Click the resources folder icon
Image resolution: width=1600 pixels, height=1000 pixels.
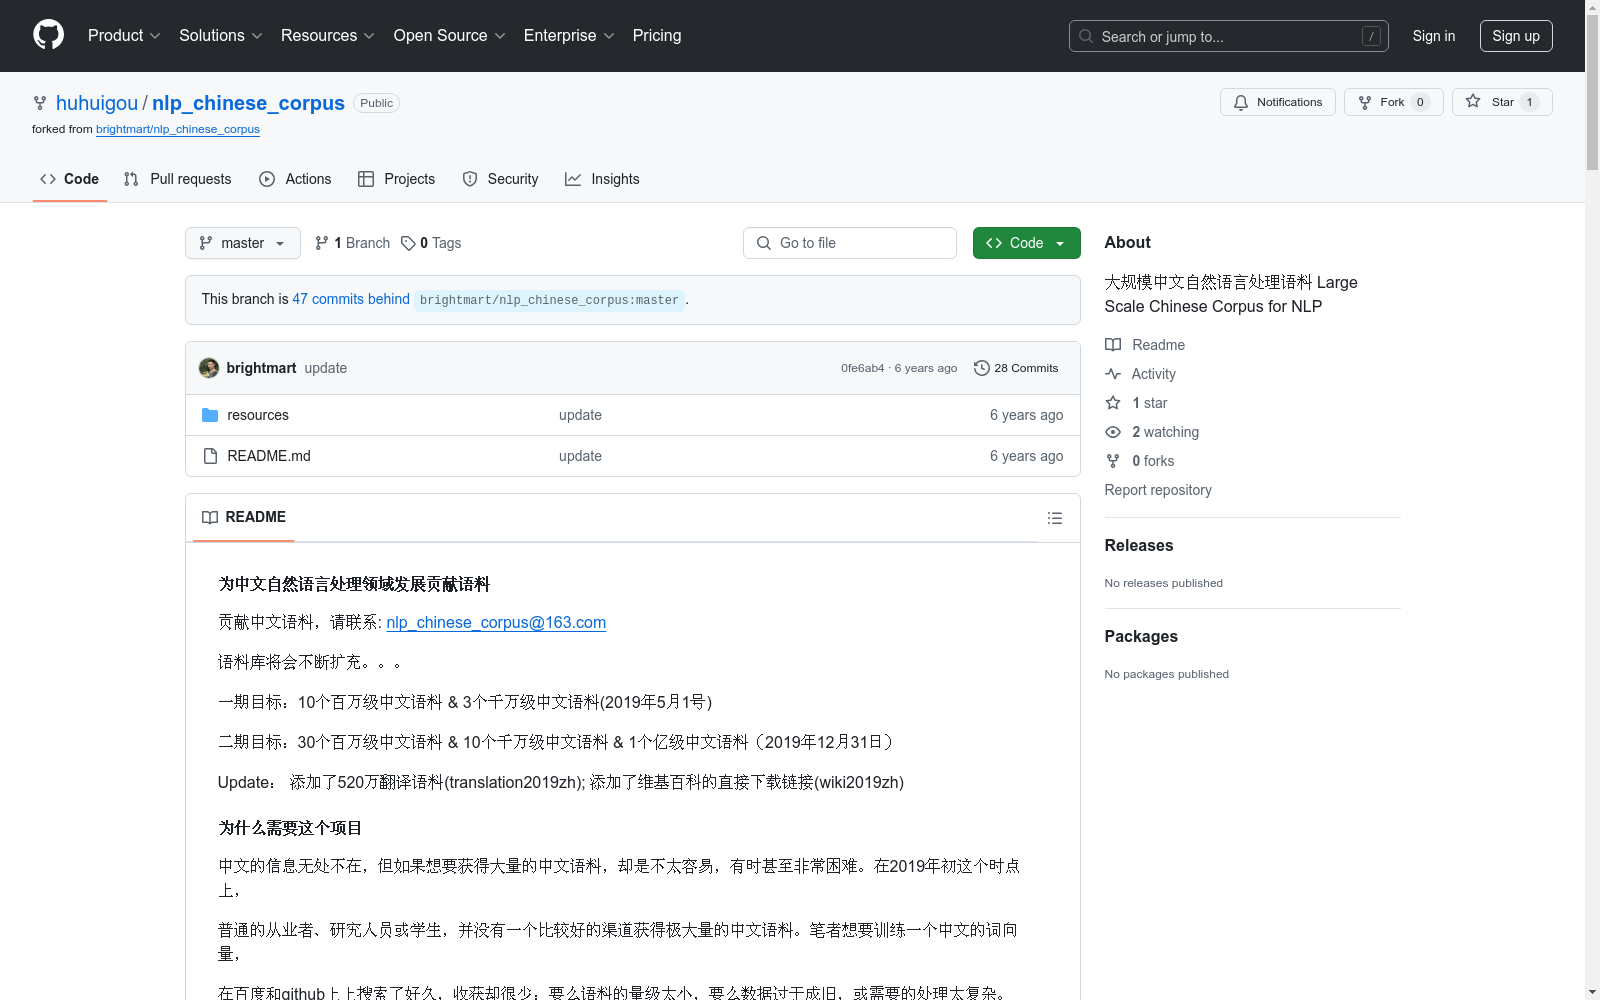[x=210, y=415]
